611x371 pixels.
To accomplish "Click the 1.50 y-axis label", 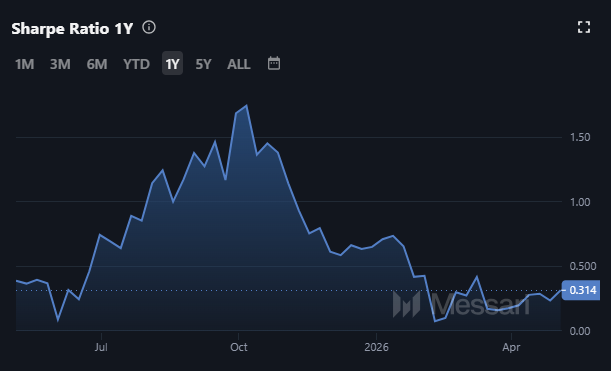I will point(580,138).
